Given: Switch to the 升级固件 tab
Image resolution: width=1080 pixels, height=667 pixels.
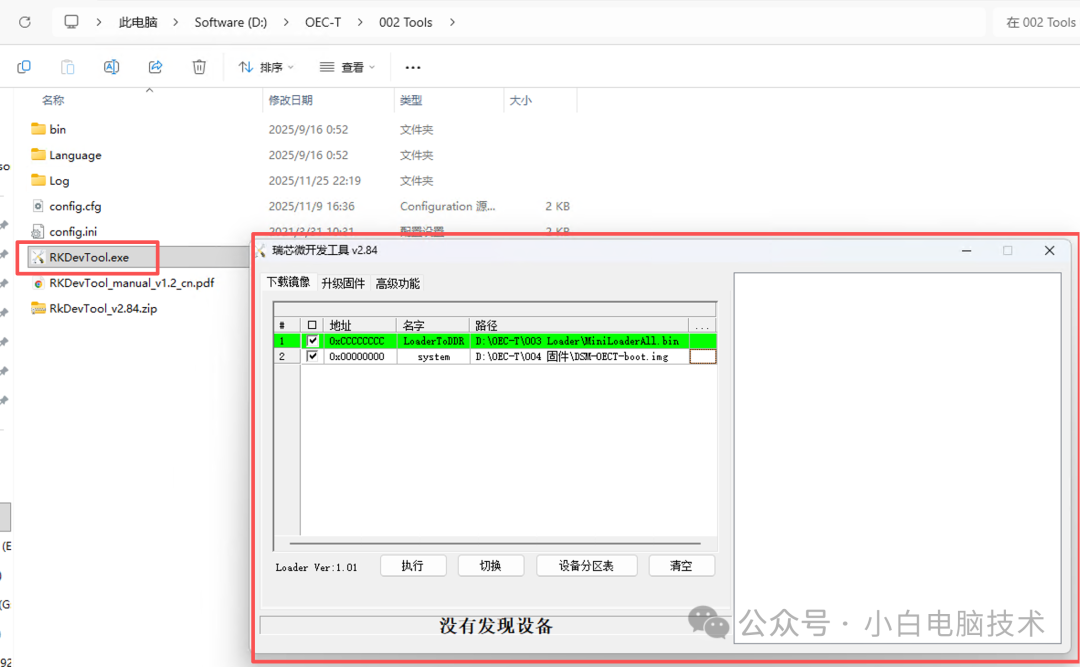Looking at the screenshot, I should [343, 283].
